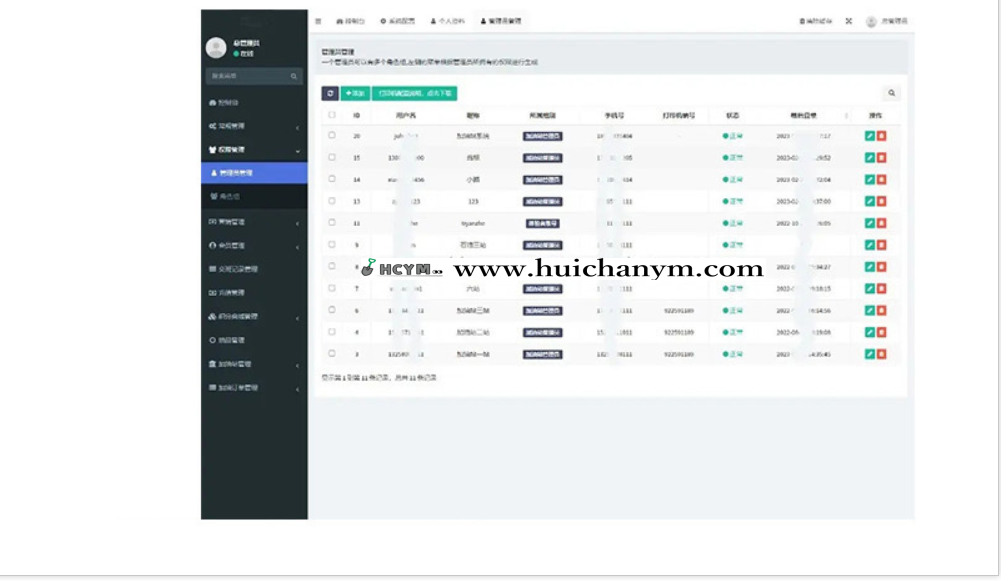Edit the admin row with ID 9
The width and height of the screenshot is (1001, 581).
point(869,245)
